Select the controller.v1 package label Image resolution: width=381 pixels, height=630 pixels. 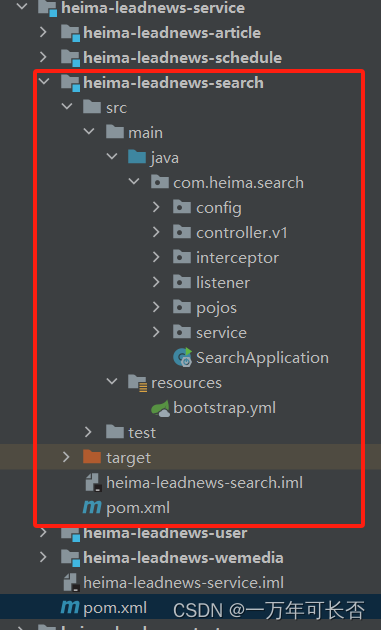click(x=242, y=233)
